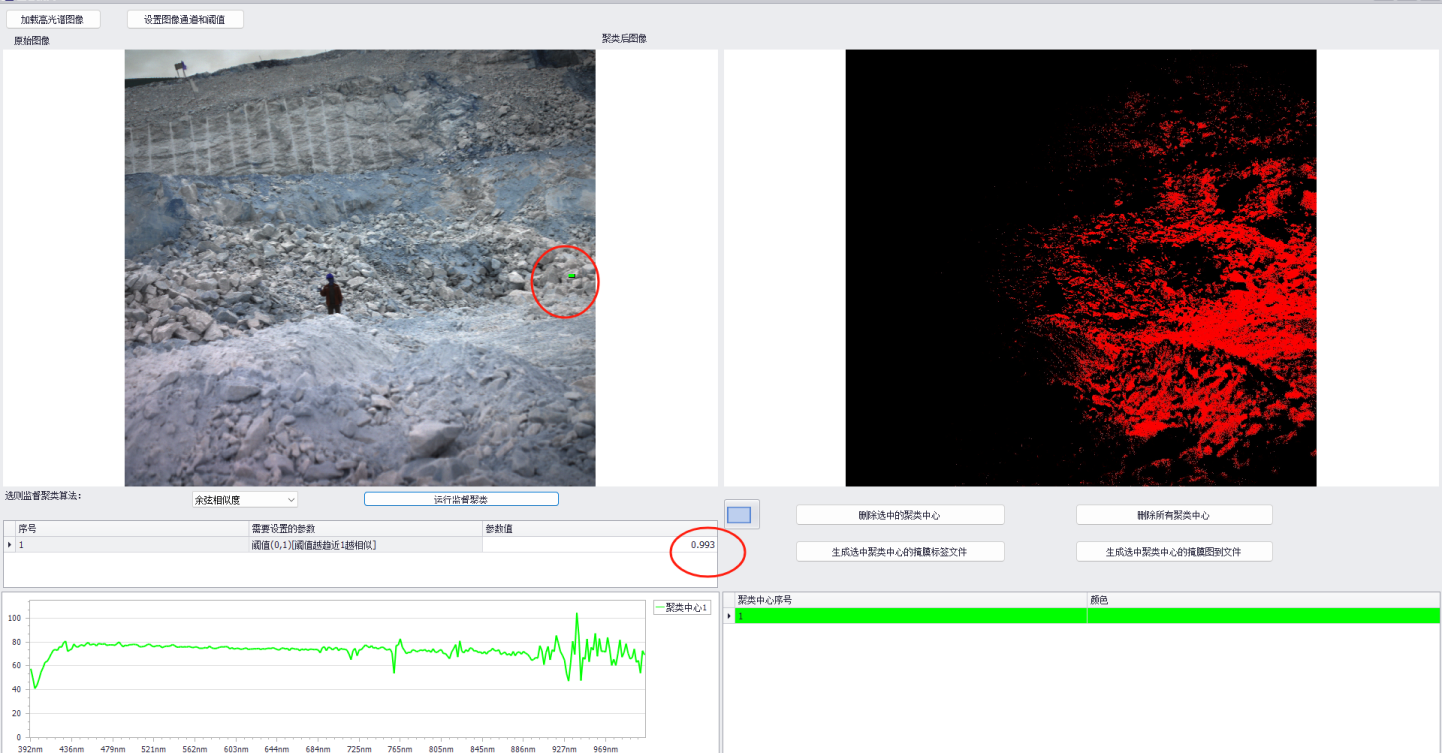
Task: Click 生成选中聚类中心的掩膜标签文件 button
Action: (x=900, y=551)
